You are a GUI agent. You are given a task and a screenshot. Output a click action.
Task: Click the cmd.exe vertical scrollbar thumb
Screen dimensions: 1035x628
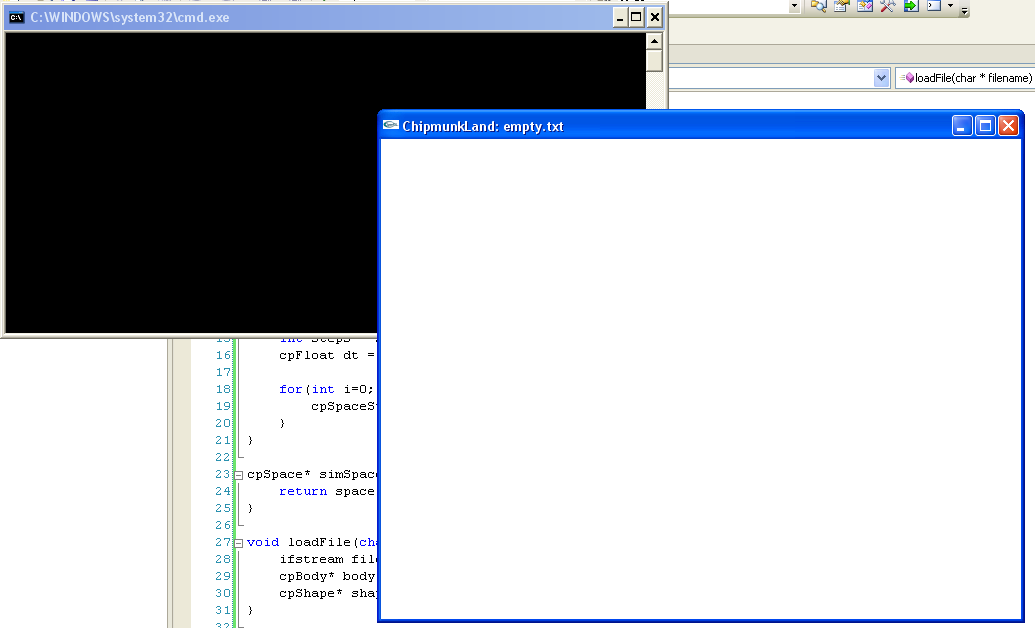pyautogui.click(x=654, y=61)
